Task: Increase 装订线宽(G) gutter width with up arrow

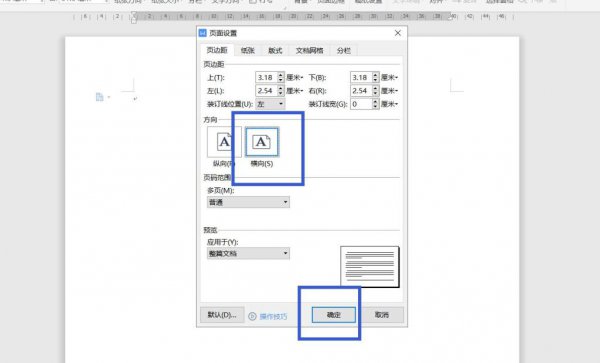Action: (x=376, y=101)
